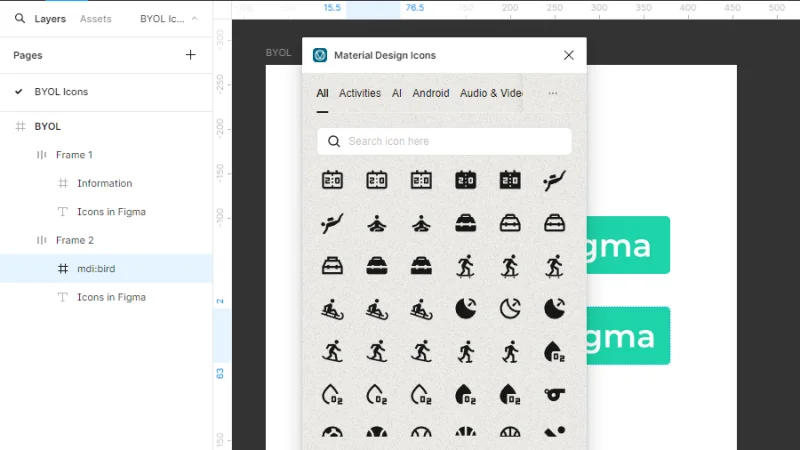Focus the 'Search icon here' field
The width and height of the screenshot is (800, 450).
(444, 141)
